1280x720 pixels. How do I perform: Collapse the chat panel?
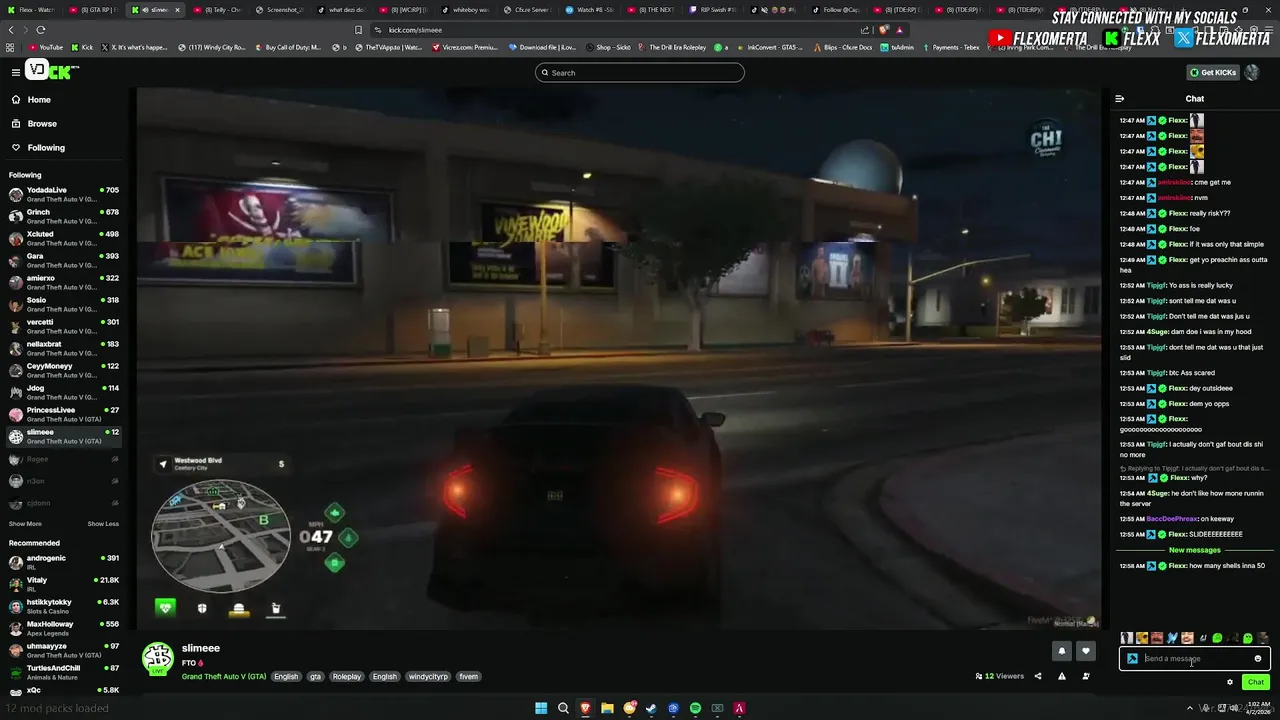(x=1120, y=99)
